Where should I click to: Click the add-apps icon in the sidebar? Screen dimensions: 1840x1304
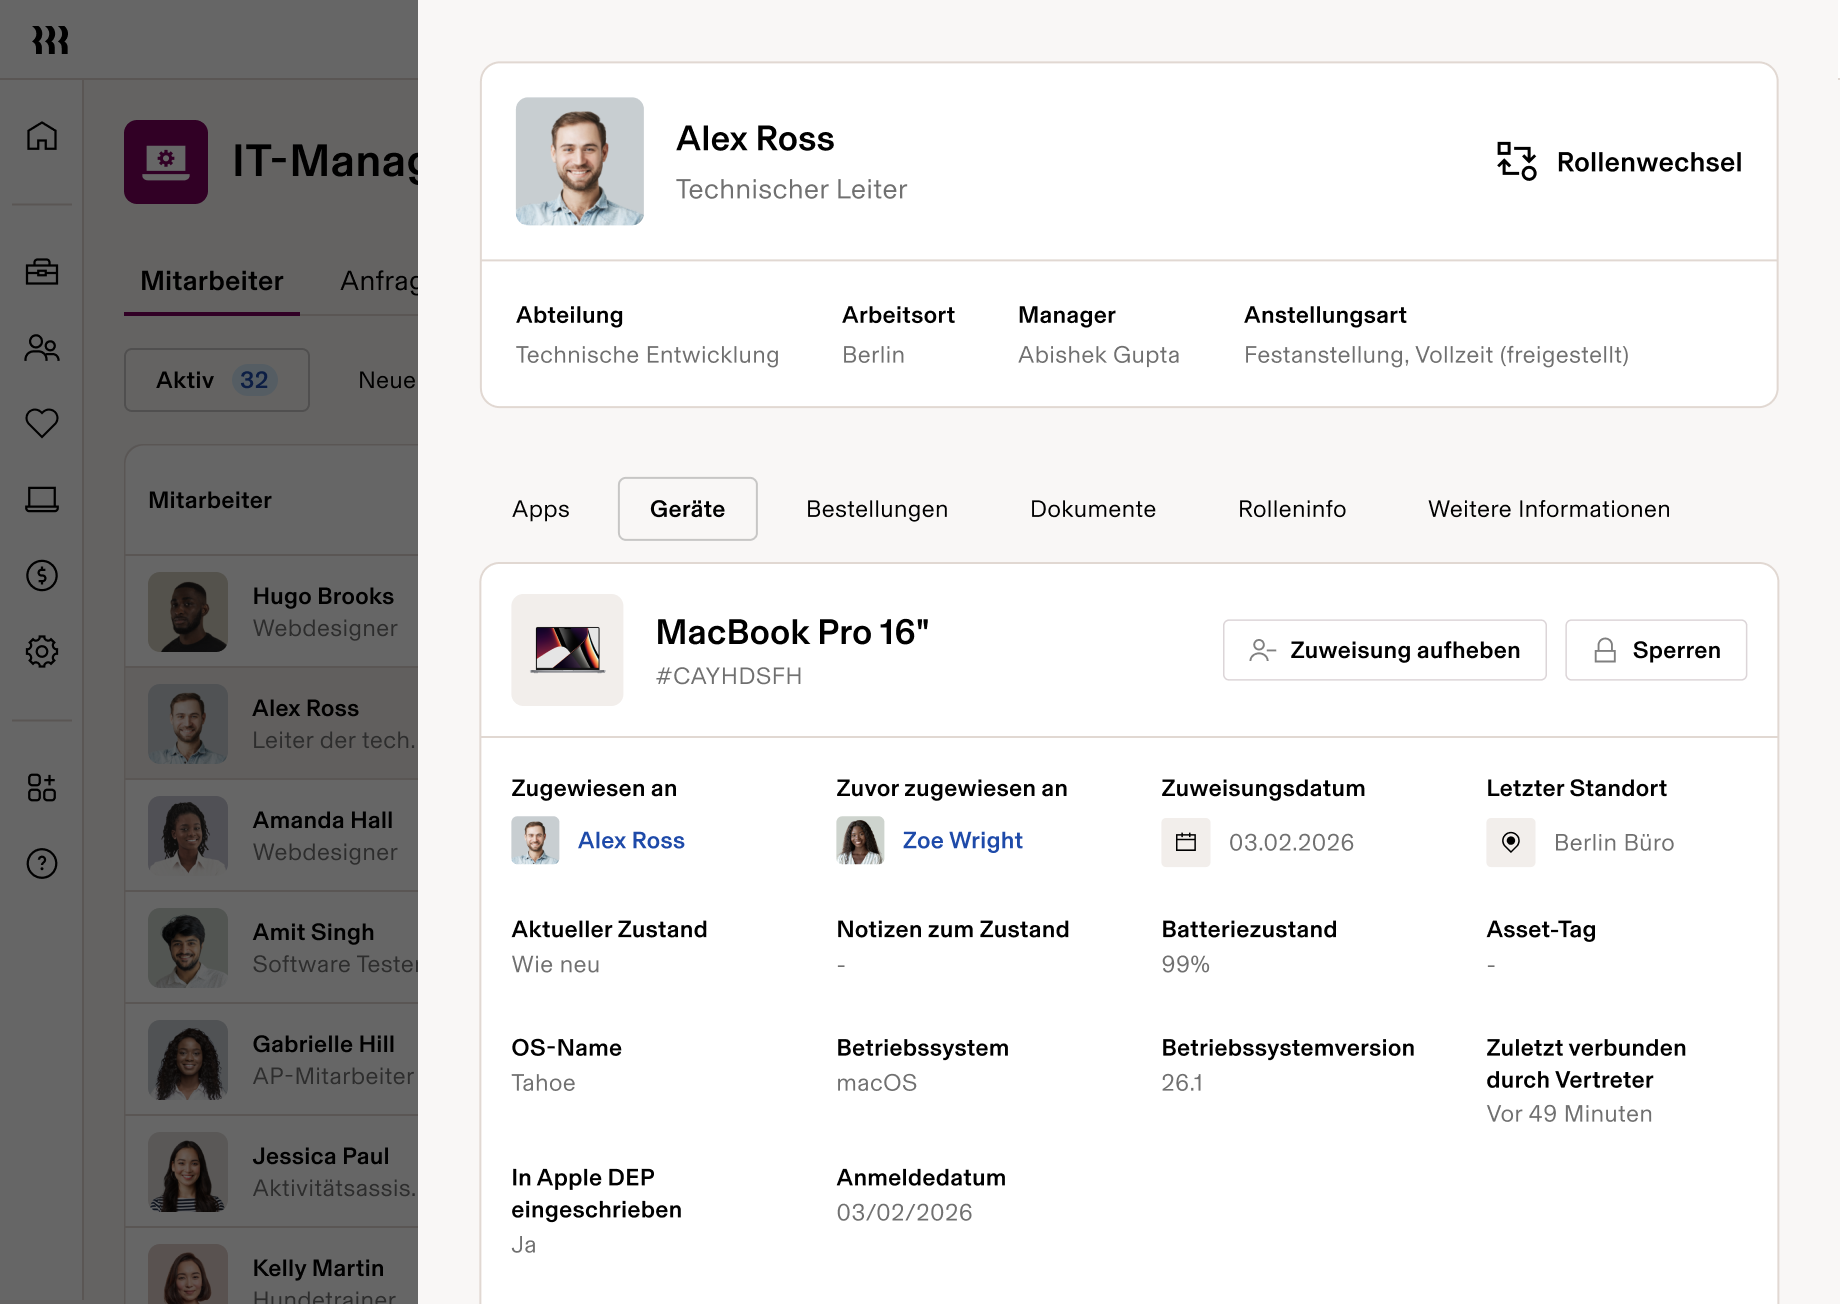point(42,788)
